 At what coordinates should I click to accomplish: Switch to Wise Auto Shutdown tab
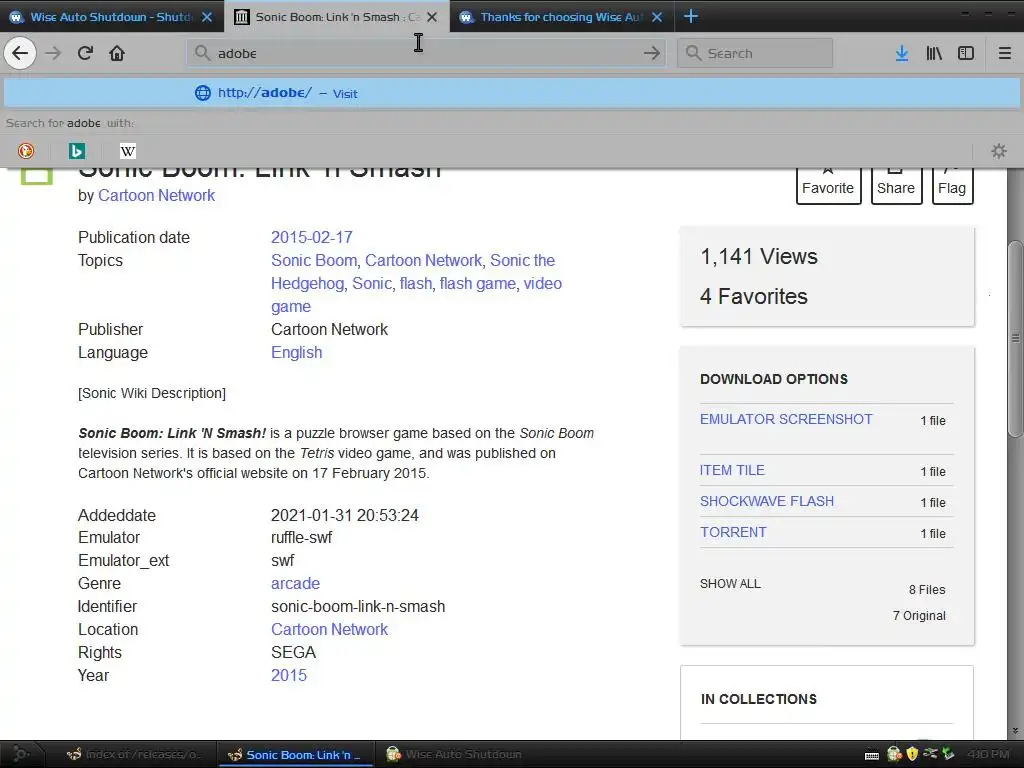[x=111, y=17]
